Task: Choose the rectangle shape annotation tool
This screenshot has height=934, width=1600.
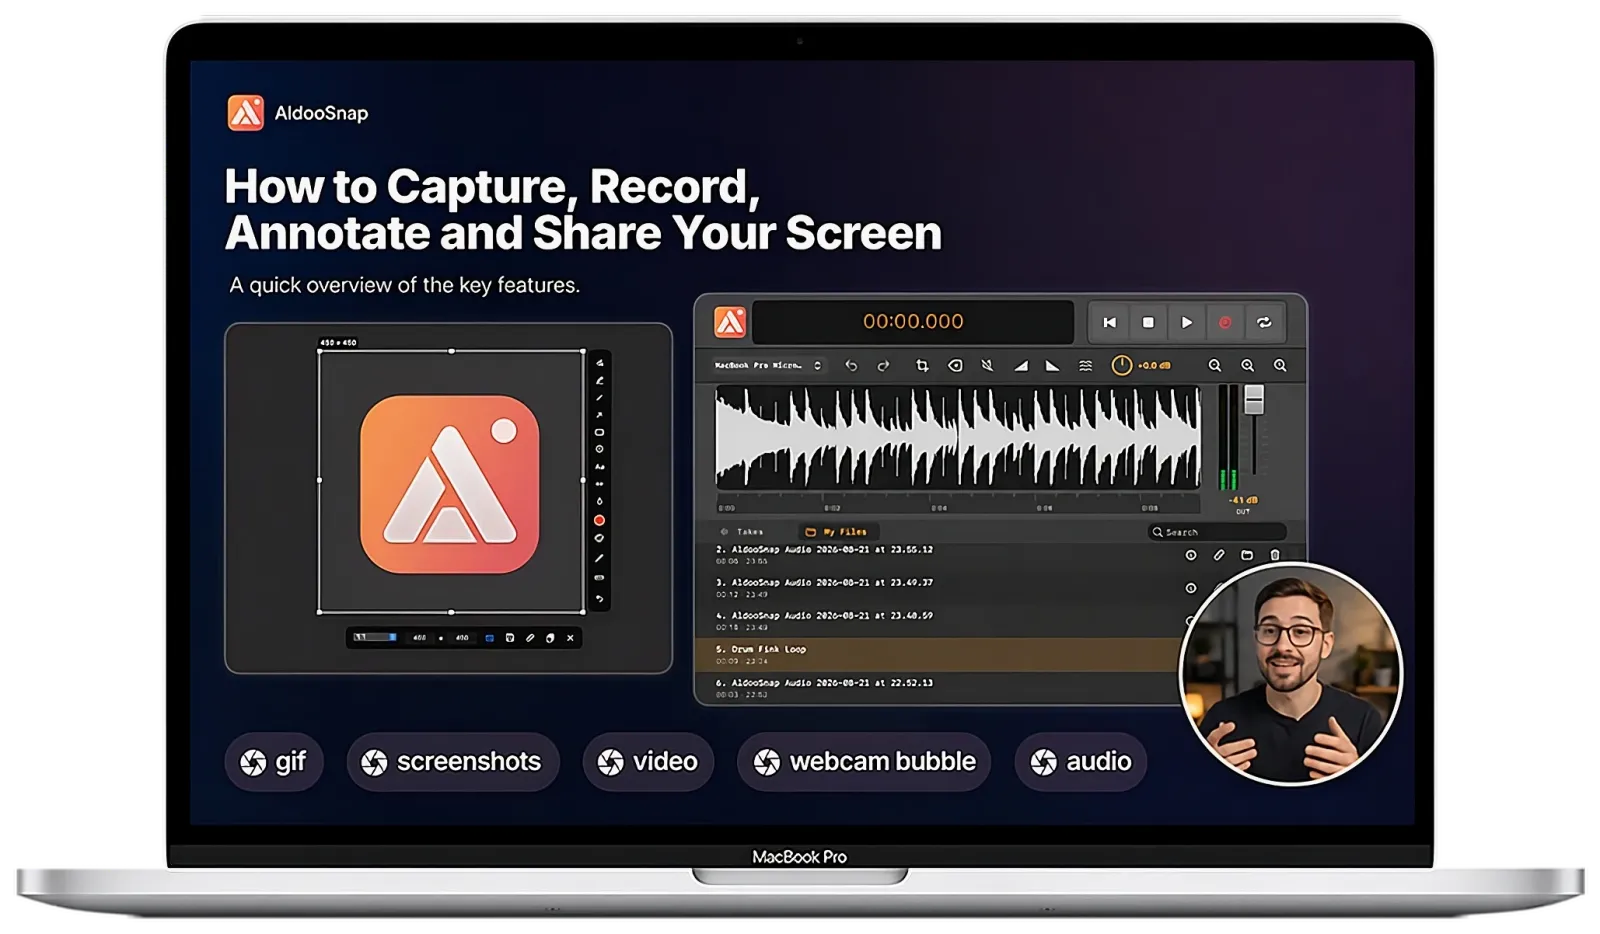Action: pos(599,432)
